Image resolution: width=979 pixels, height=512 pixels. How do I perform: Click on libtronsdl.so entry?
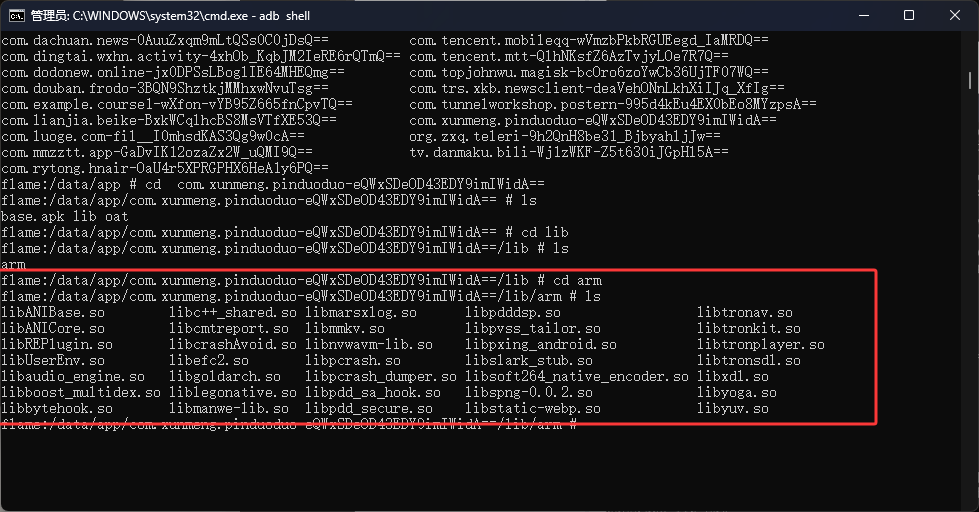click(x=749, y=361)
